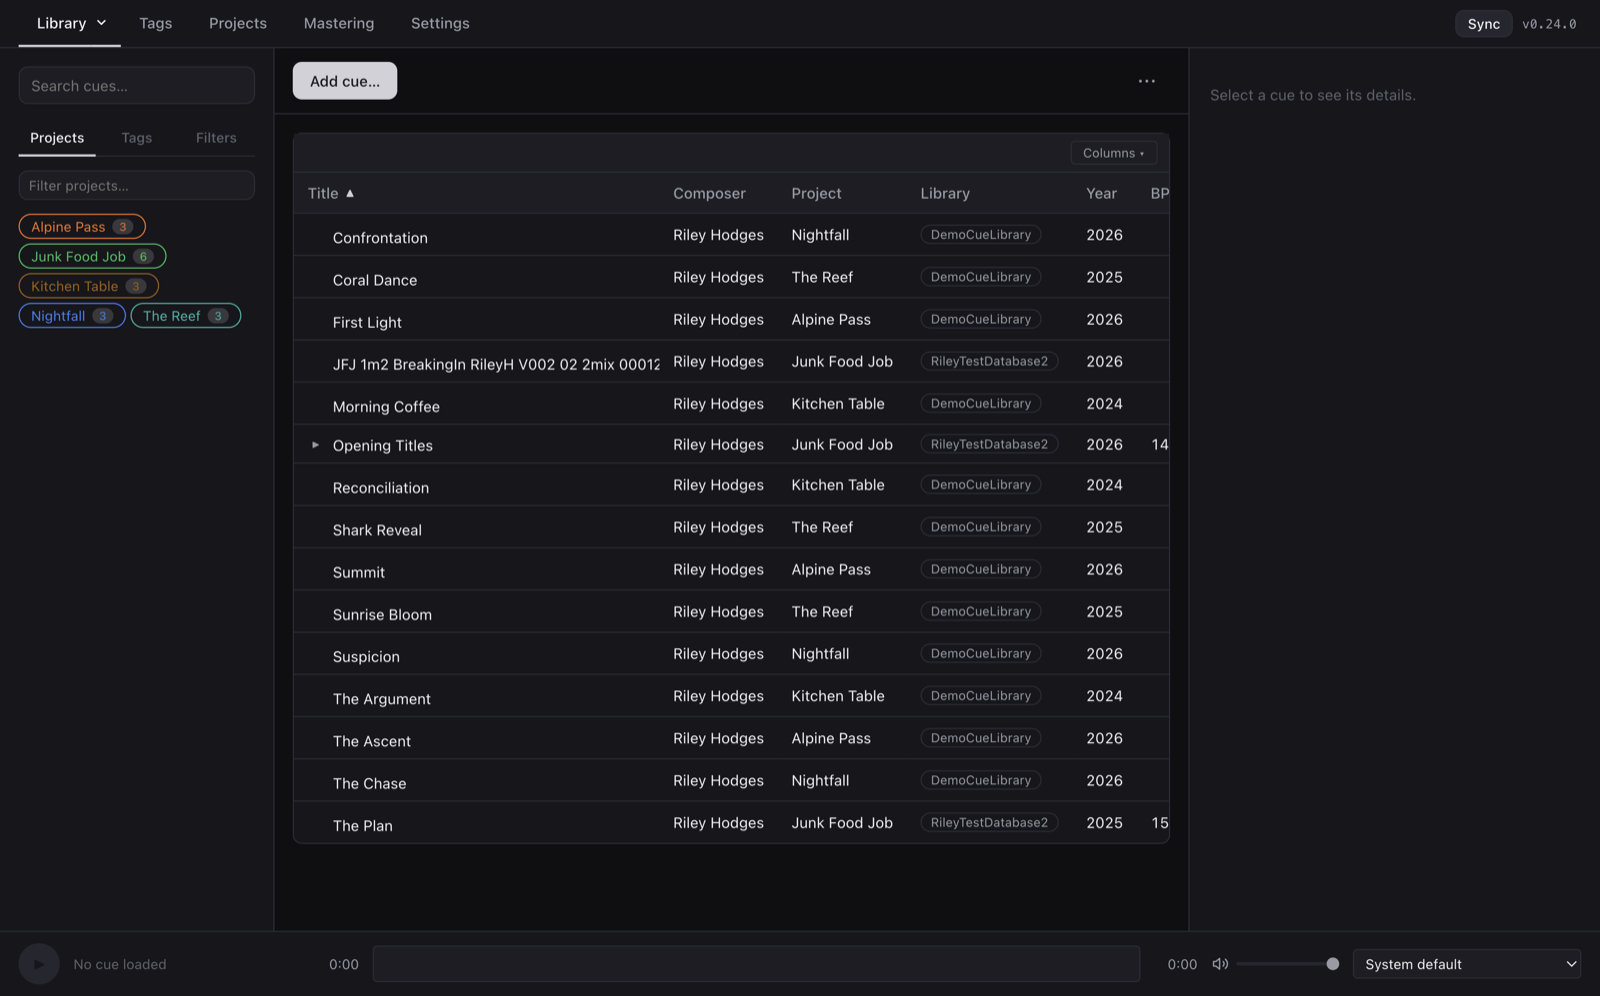Click the Add cue... button
The image size is (1600, 996).
(345, 81)
